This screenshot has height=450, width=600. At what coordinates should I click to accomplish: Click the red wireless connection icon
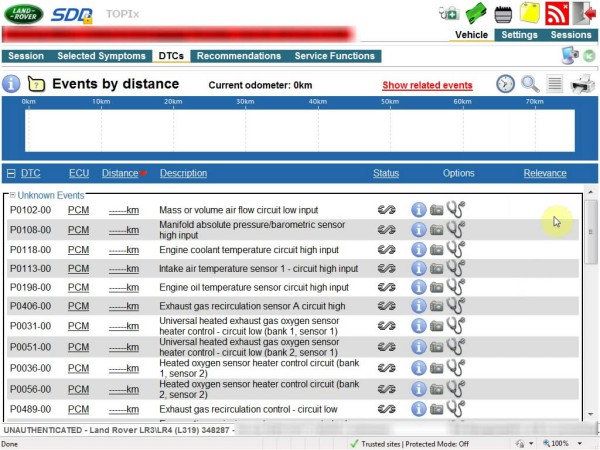pyautogui.click(x=556, y=13)
